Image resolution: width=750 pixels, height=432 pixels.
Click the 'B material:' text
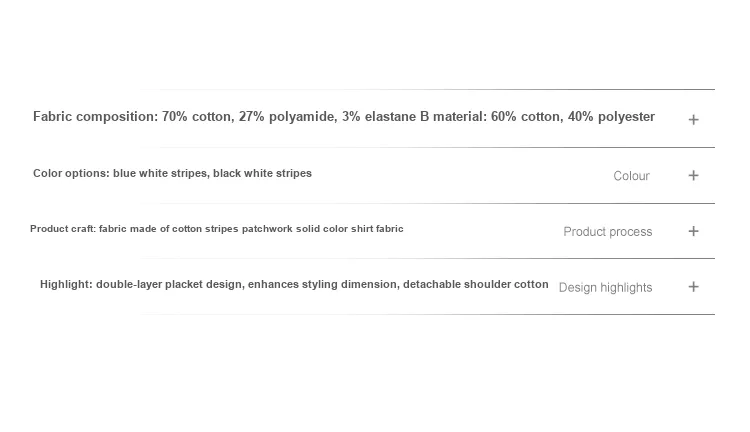point(452,117)
